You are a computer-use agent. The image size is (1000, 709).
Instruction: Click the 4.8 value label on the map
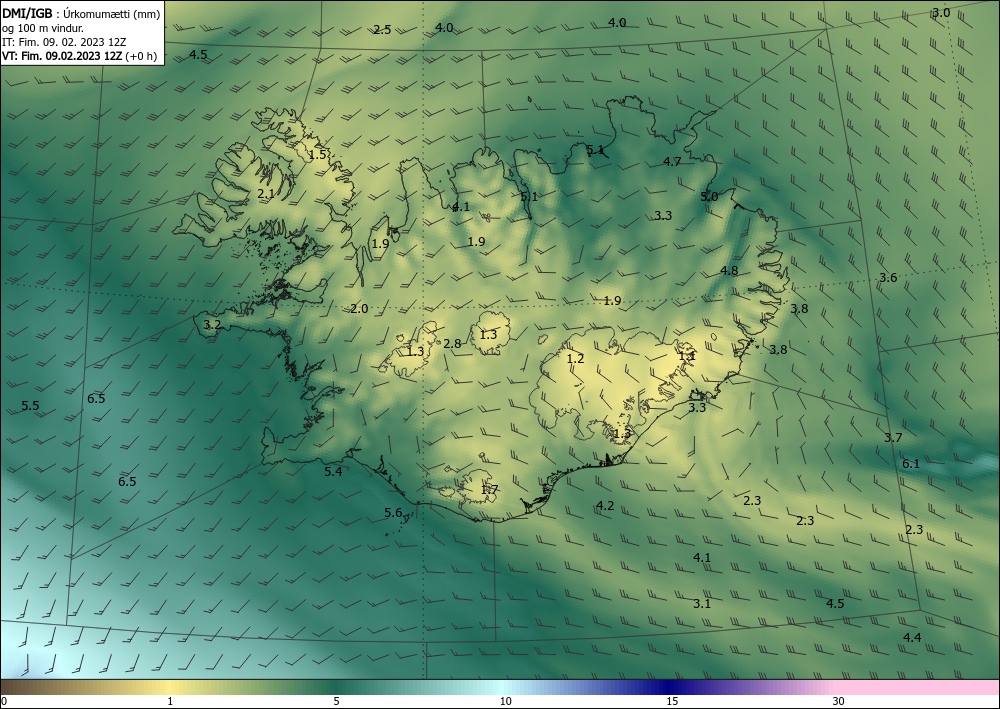(x=729, y=270)
